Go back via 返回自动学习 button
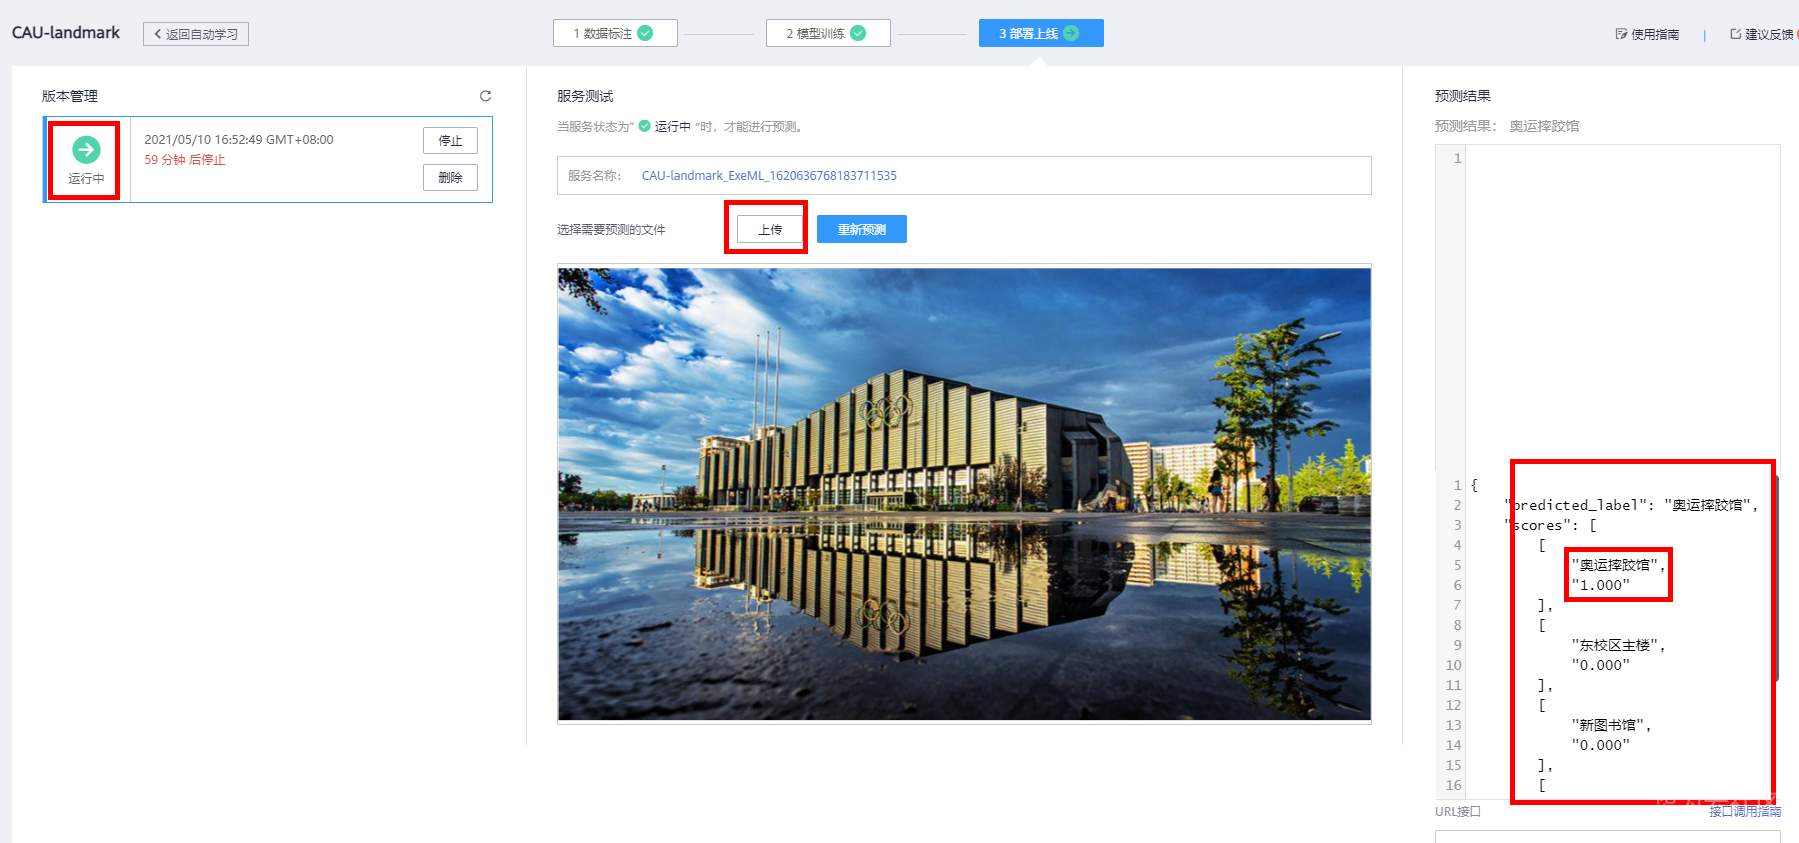This screenshot has height=843, width=1799. (196, 34)
